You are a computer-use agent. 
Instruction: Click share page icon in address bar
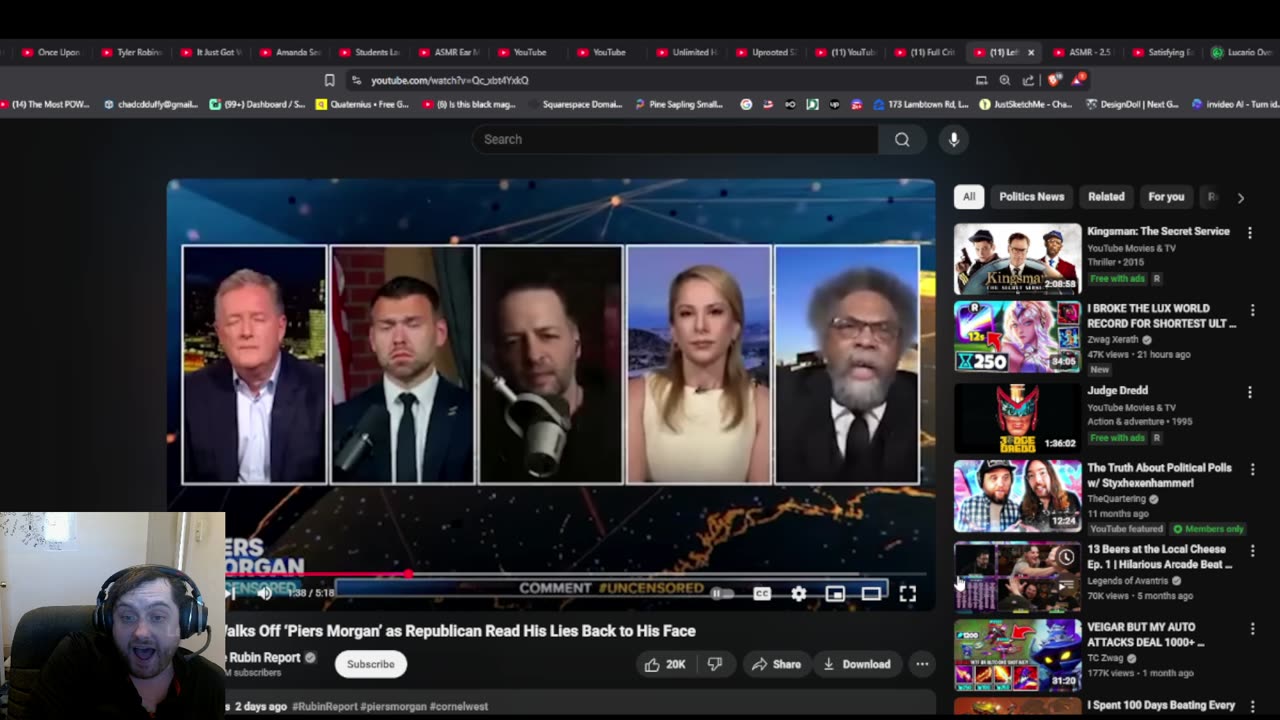(x=1028, y=80)
